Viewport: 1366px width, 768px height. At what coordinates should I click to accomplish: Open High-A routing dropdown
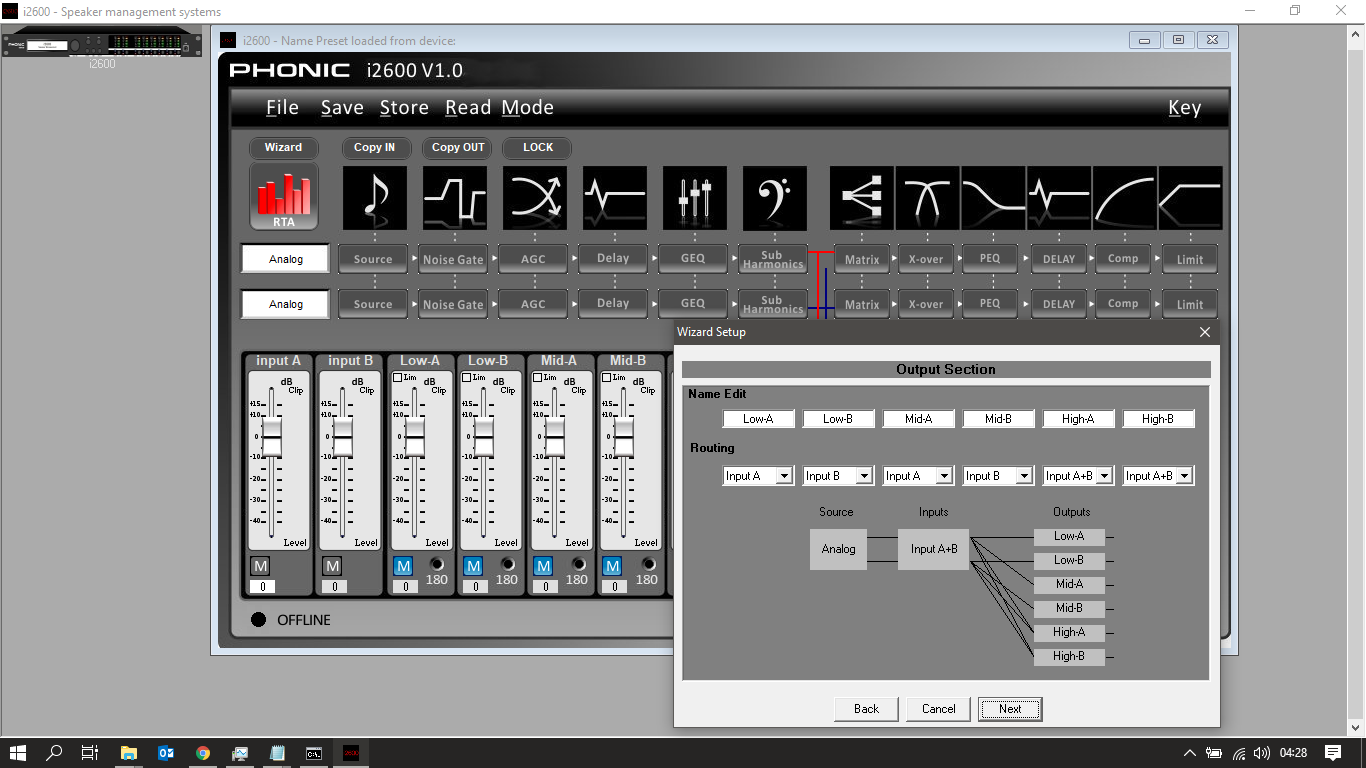(1104, 476)
